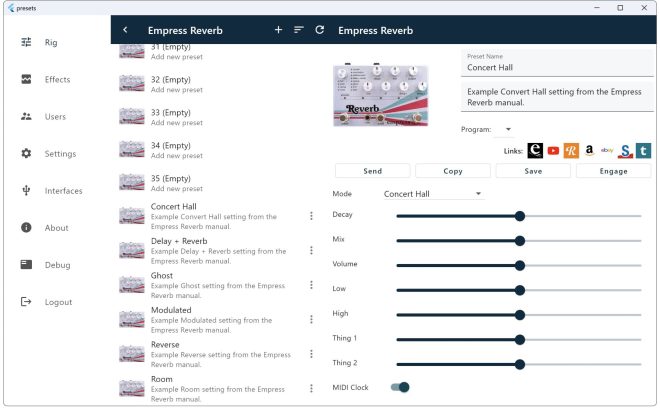Click the Logout icon in sidebar

click(26, 302)
